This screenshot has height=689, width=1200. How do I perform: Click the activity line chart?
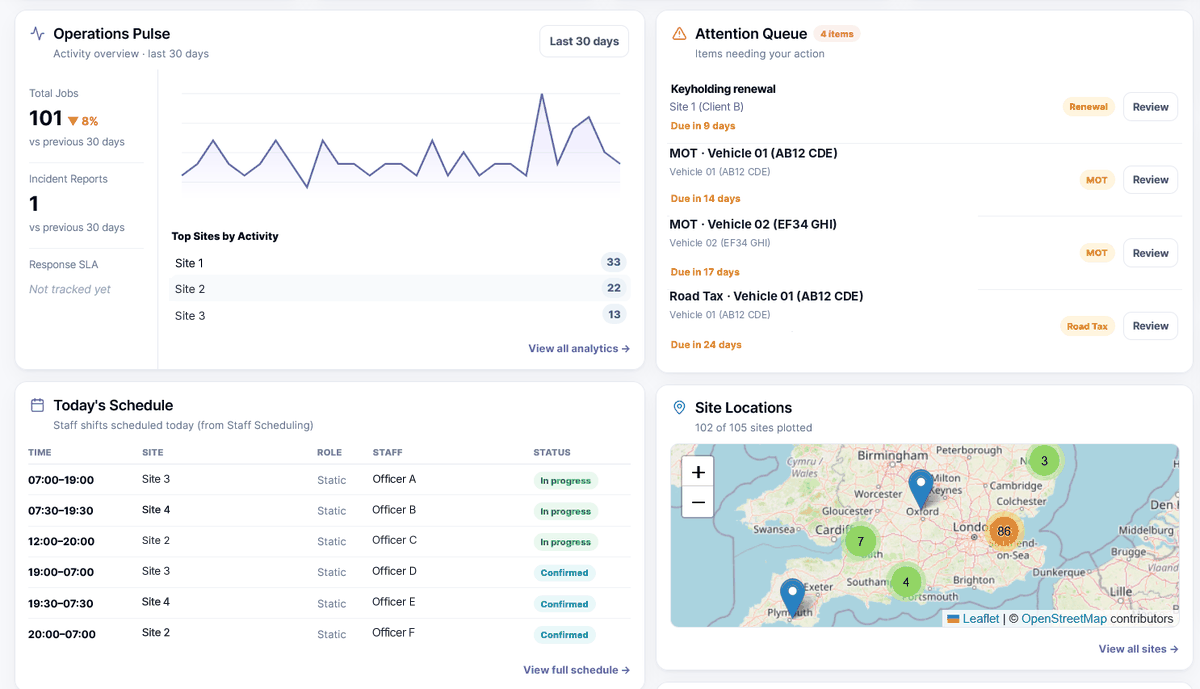coord(400,140)
